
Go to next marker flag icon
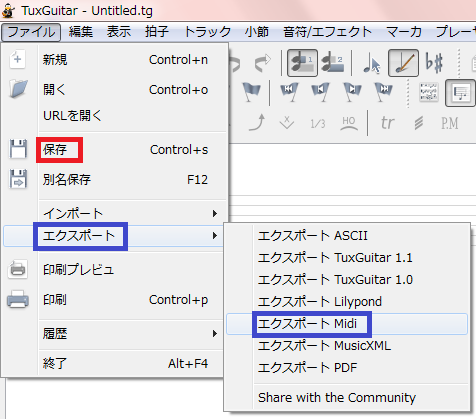352,92
